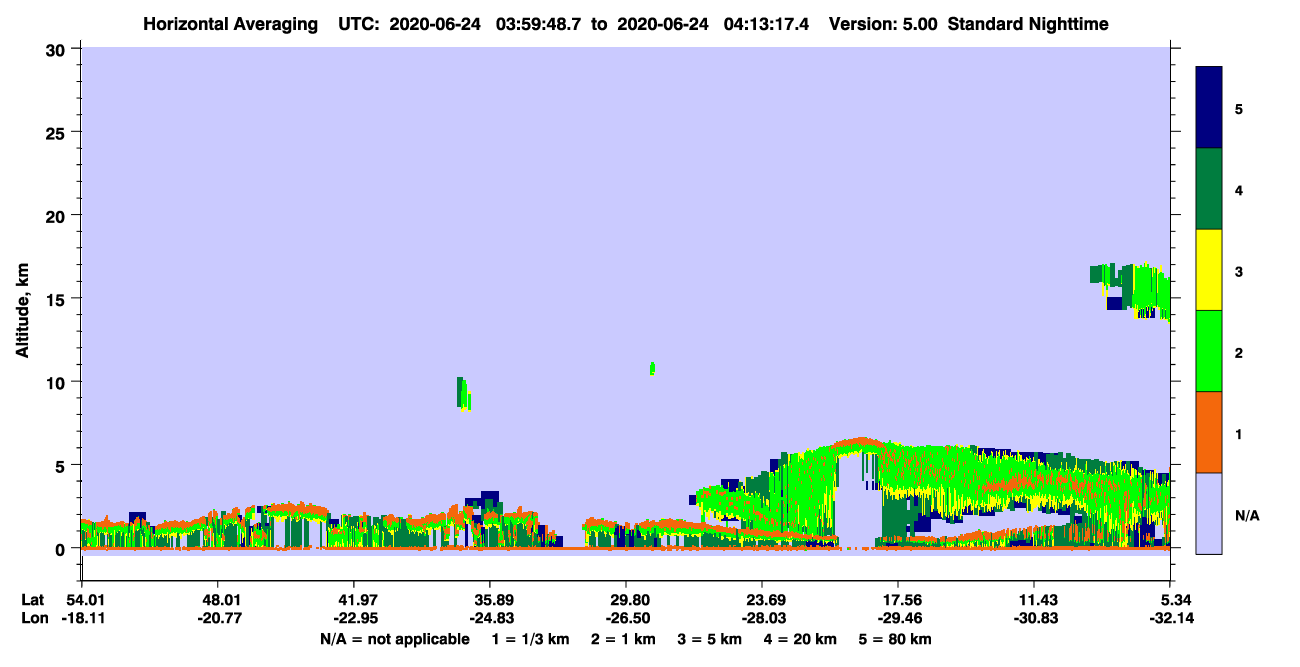Click the dark blue colorbar segment labeled 5
Viewport: 1300px width, 667px height.
click(x=1209, y=108)
